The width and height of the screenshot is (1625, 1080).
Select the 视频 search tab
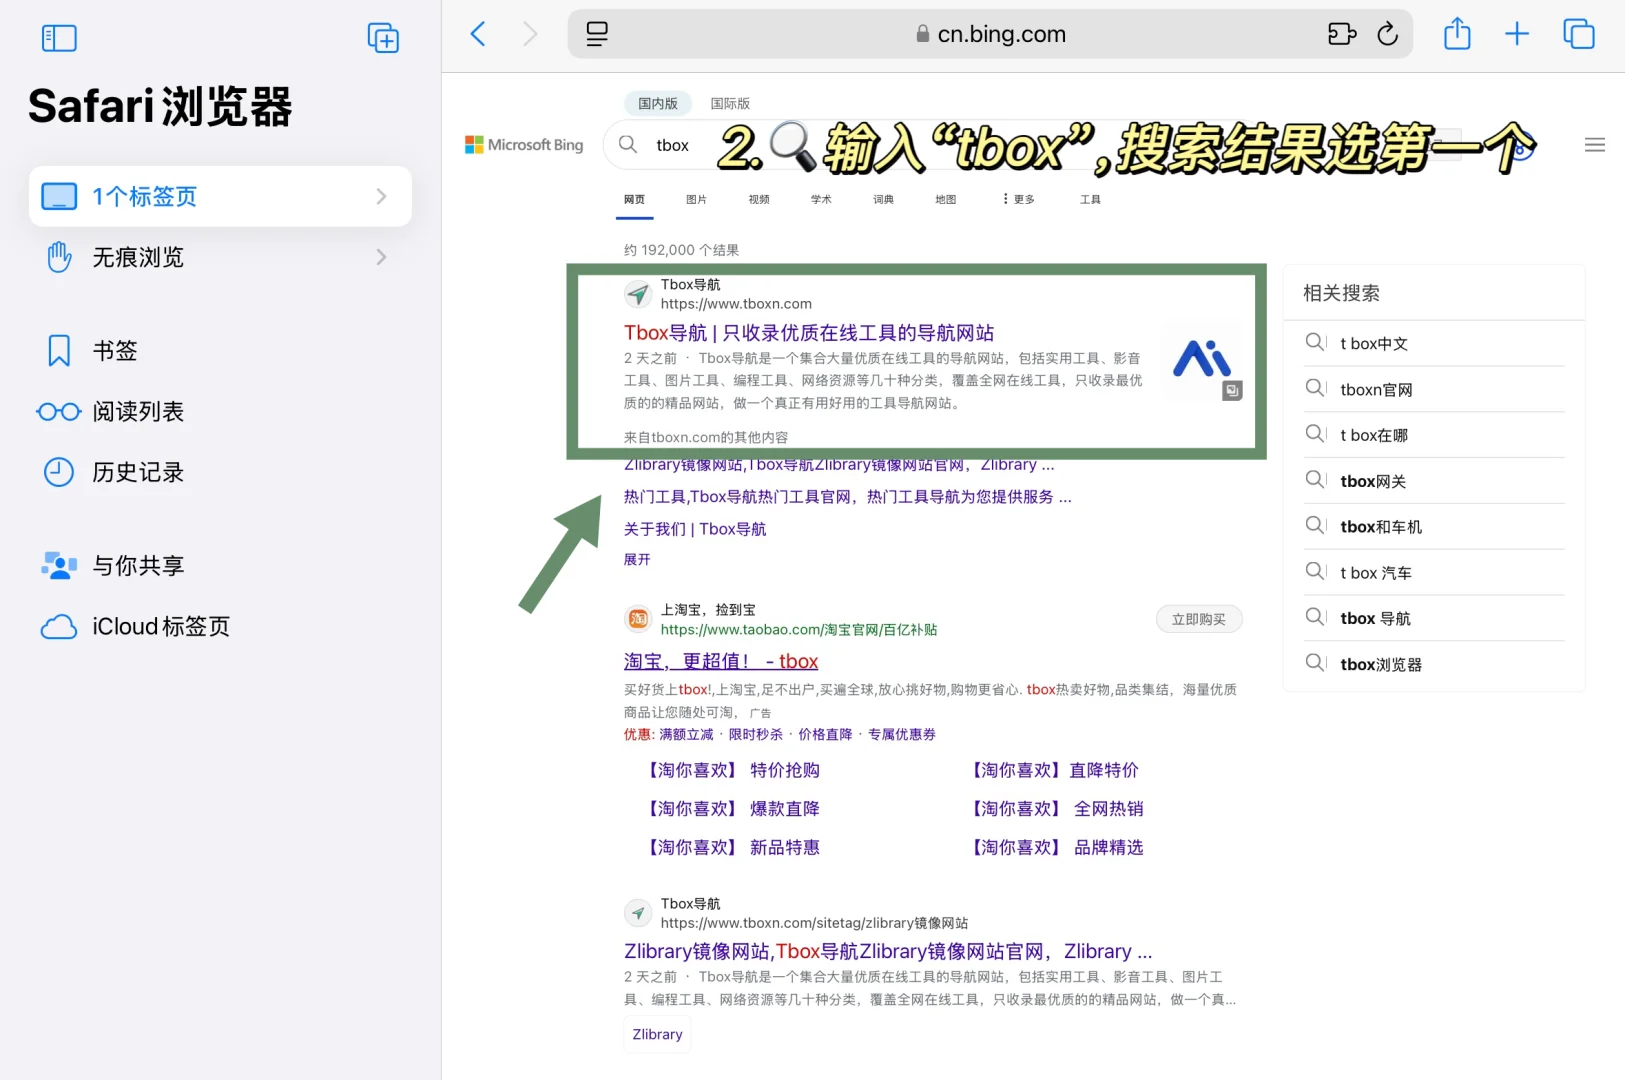(759, 199)
